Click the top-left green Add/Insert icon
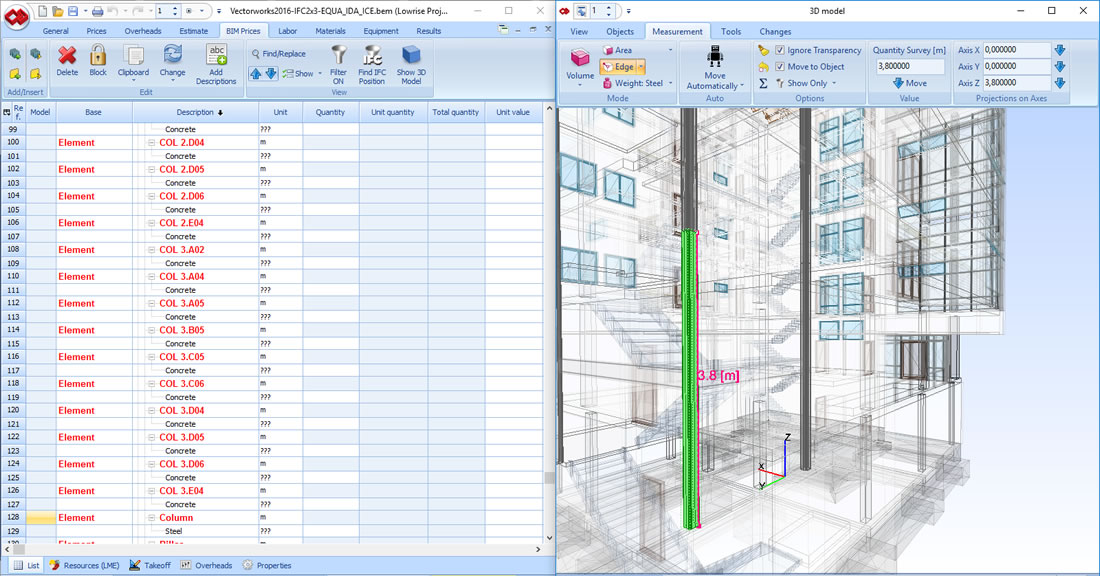 pos(15,54)
